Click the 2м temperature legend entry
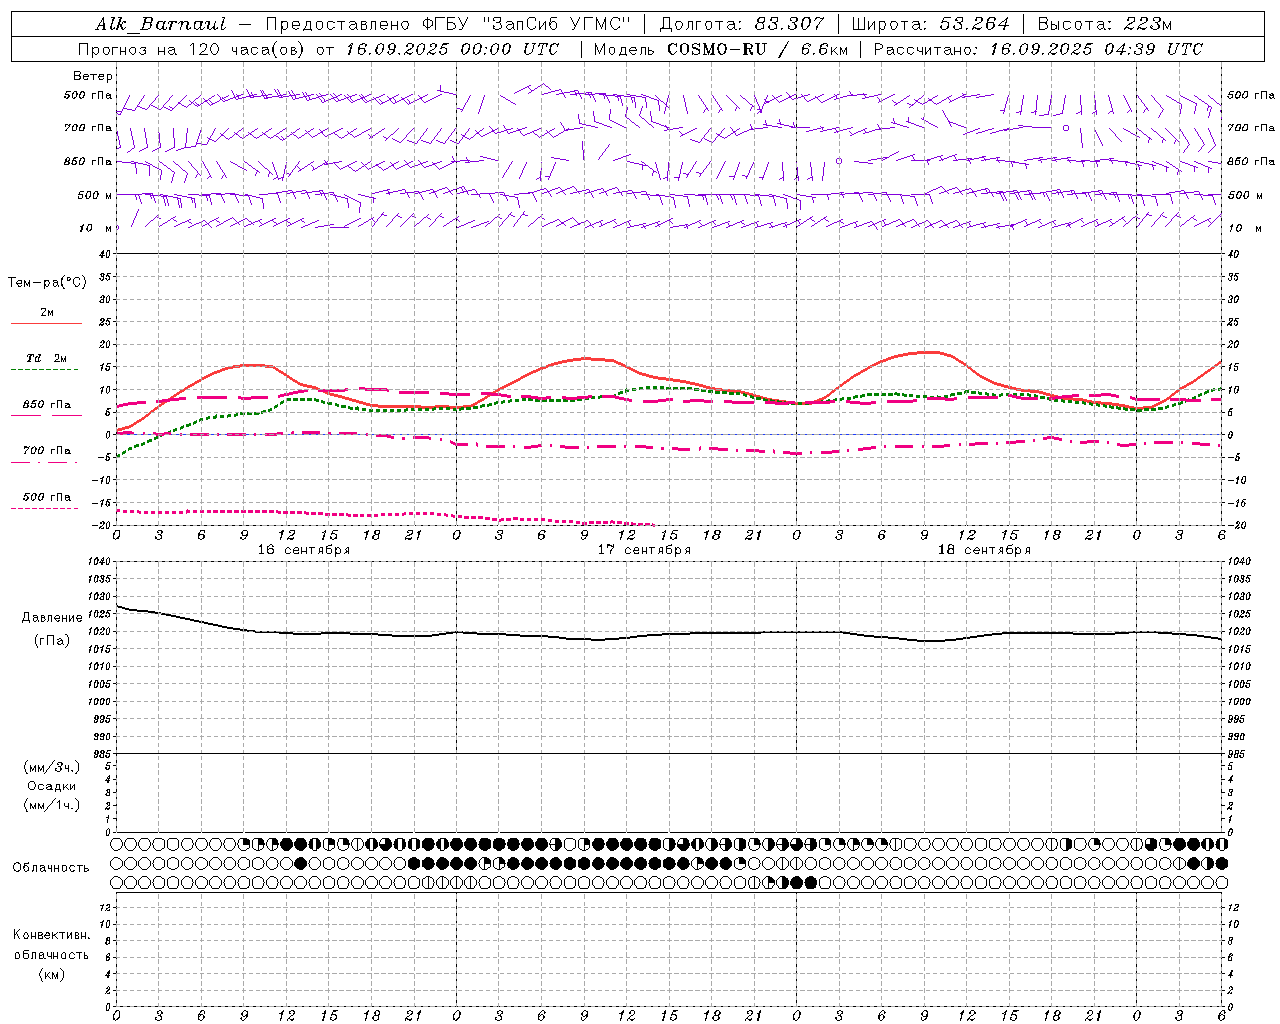 coord(47,313)
